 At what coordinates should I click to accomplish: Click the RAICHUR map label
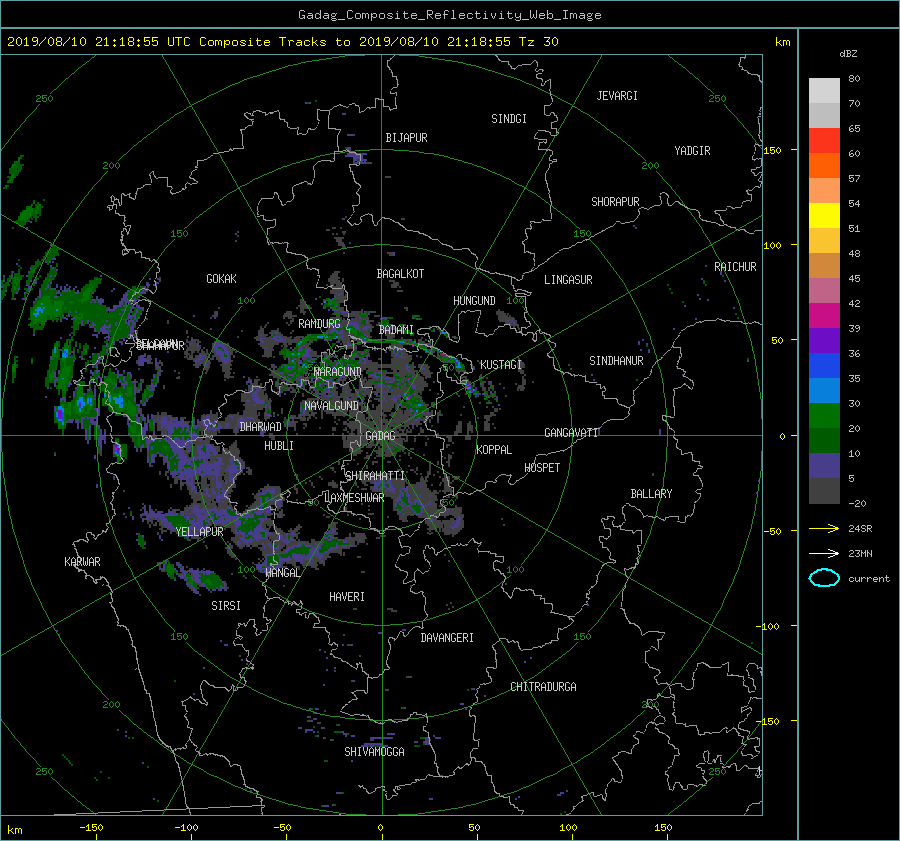point(735,267)
